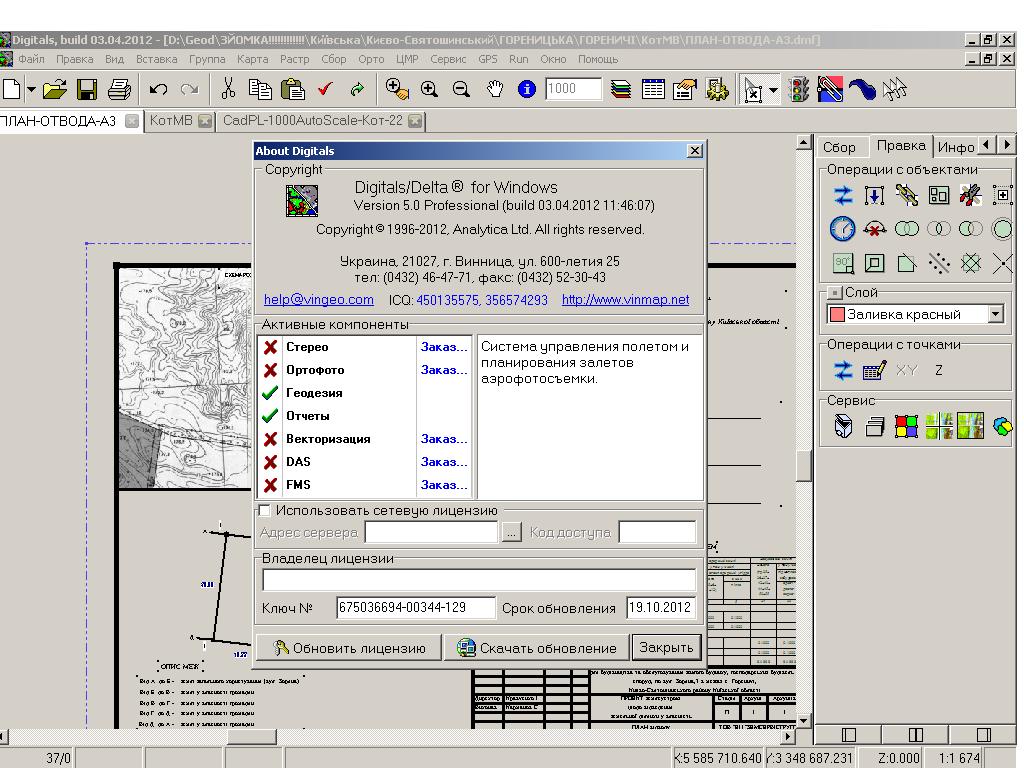Image resolution: width=1024 pixels, height=768 pixels.
Task: Open the Карта menu
Action: [252, 59]
